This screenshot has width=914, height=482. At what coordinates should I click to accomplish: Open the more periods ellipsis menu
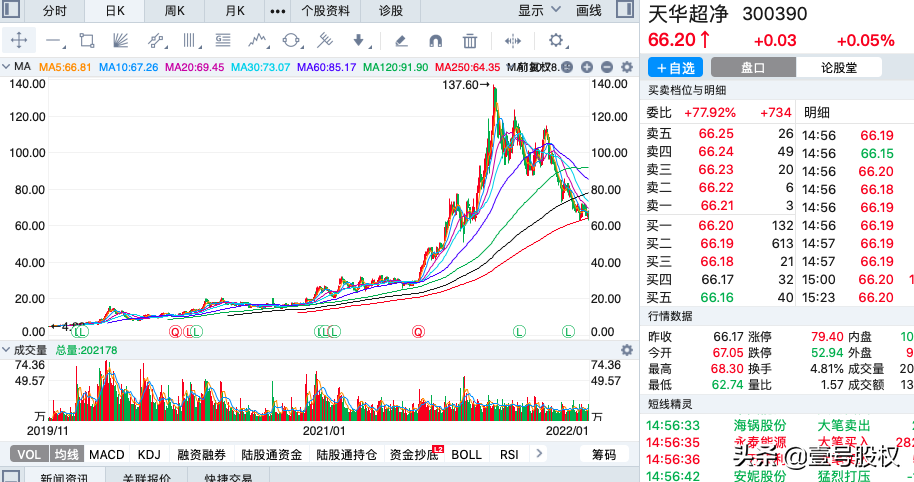click(x=278, y=11)
